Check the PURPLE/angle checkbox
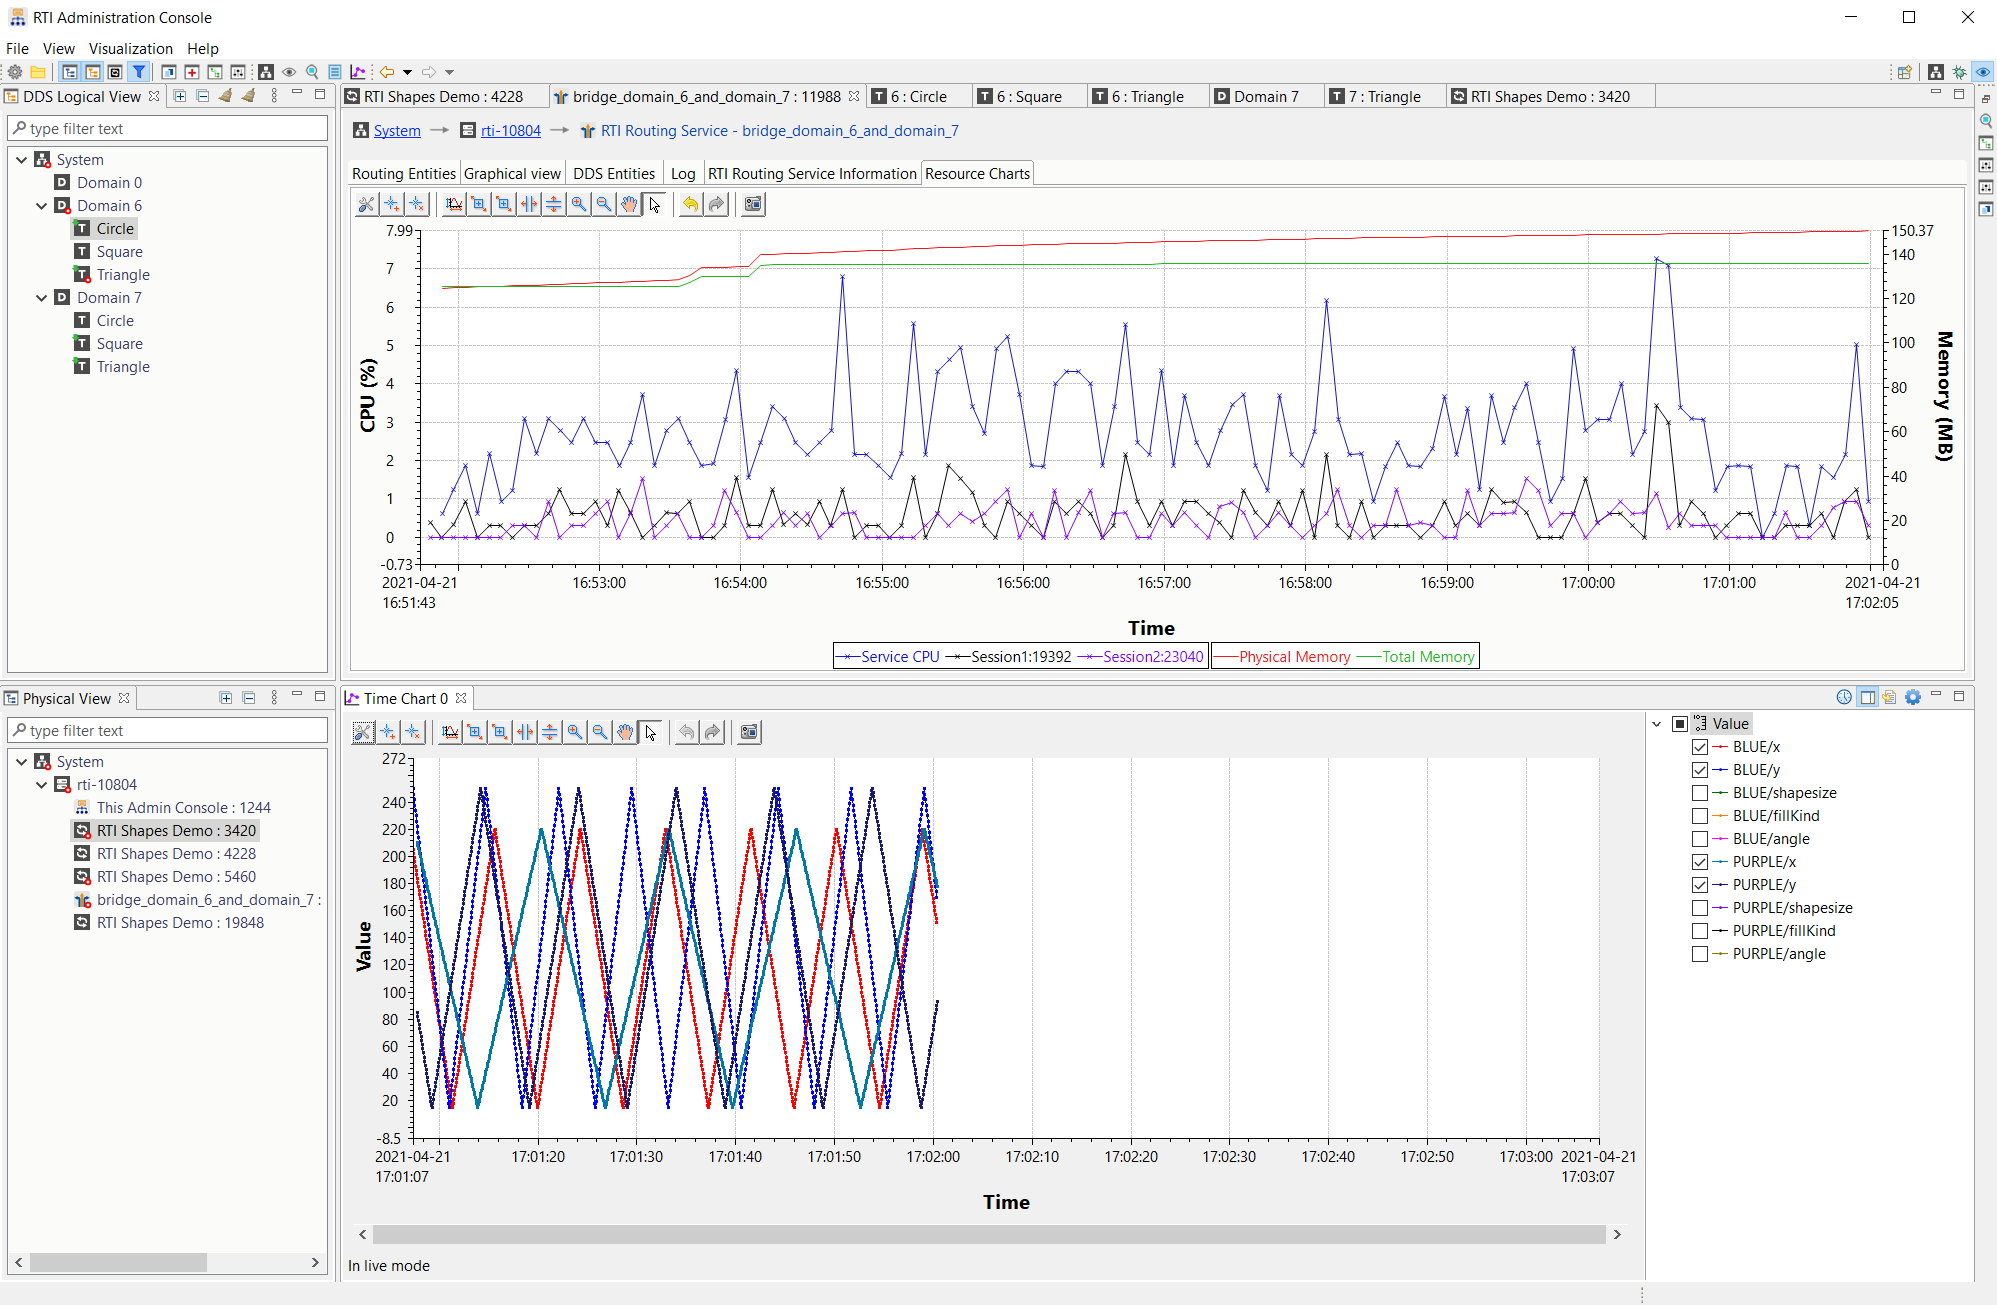 1699,953
